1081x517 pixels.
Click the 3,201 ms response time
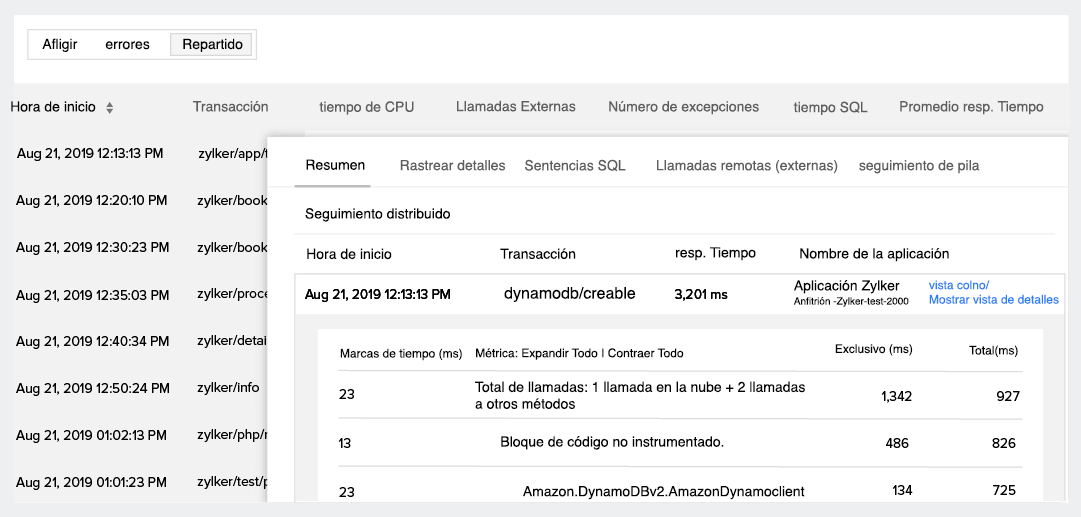click(x=700, y=294)
